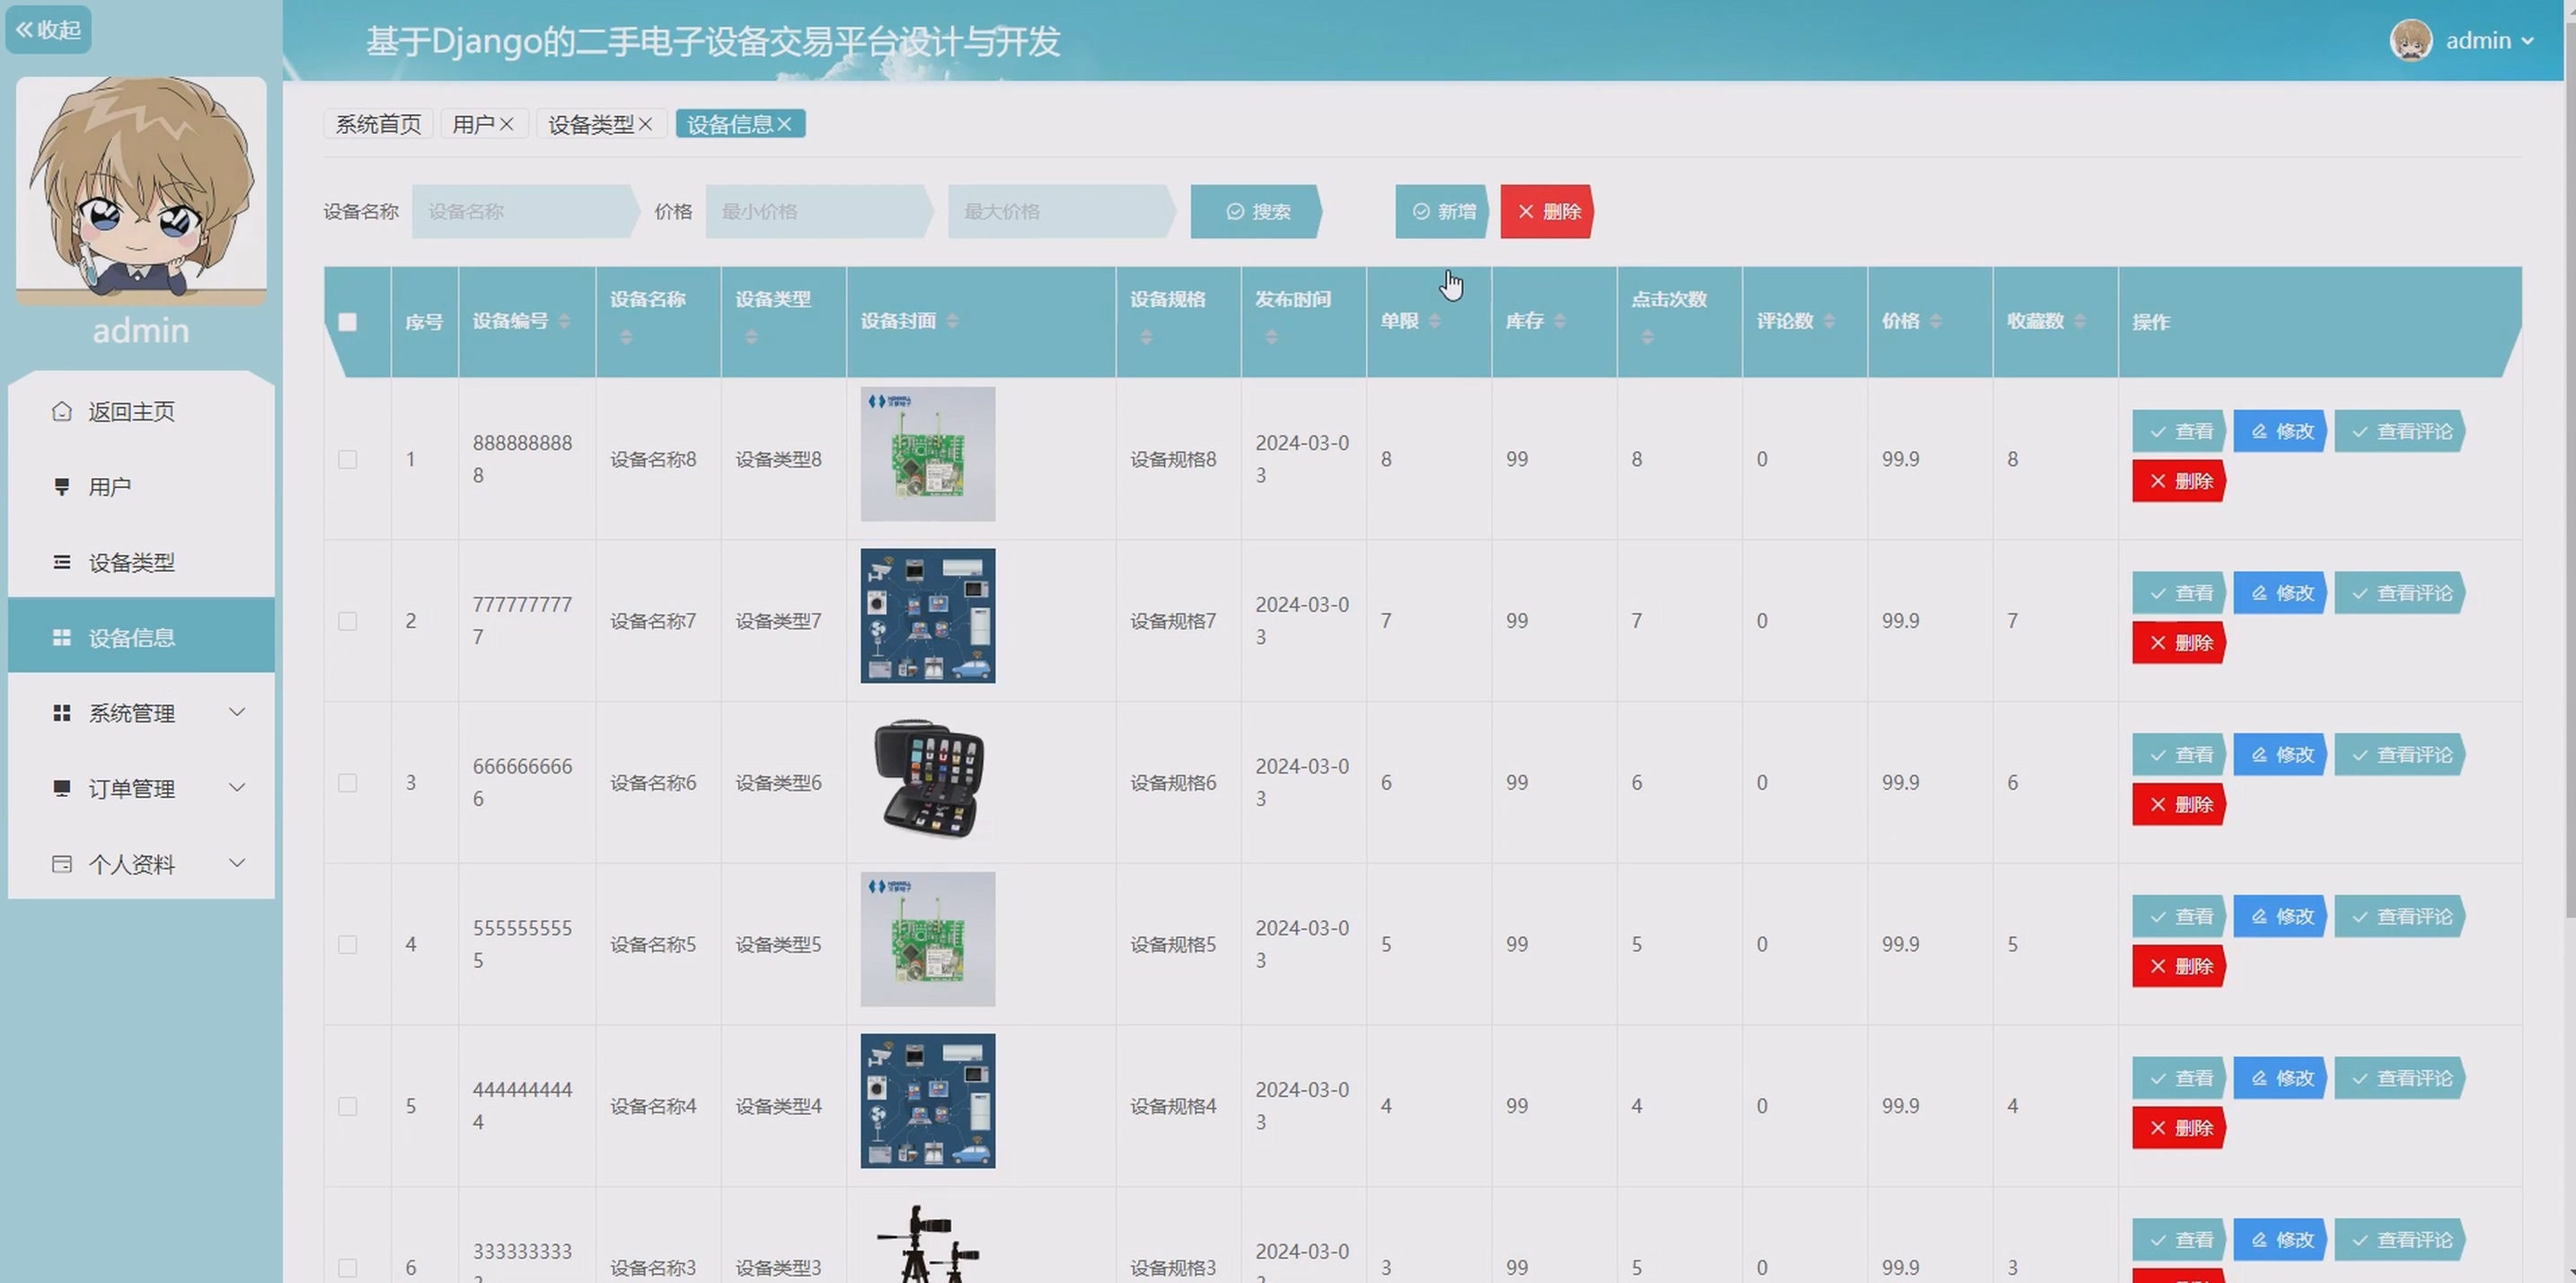Close the 设备信息 tab
Image resolution: width=2576 pixels, height=1283 pixels.
[785, 124]
